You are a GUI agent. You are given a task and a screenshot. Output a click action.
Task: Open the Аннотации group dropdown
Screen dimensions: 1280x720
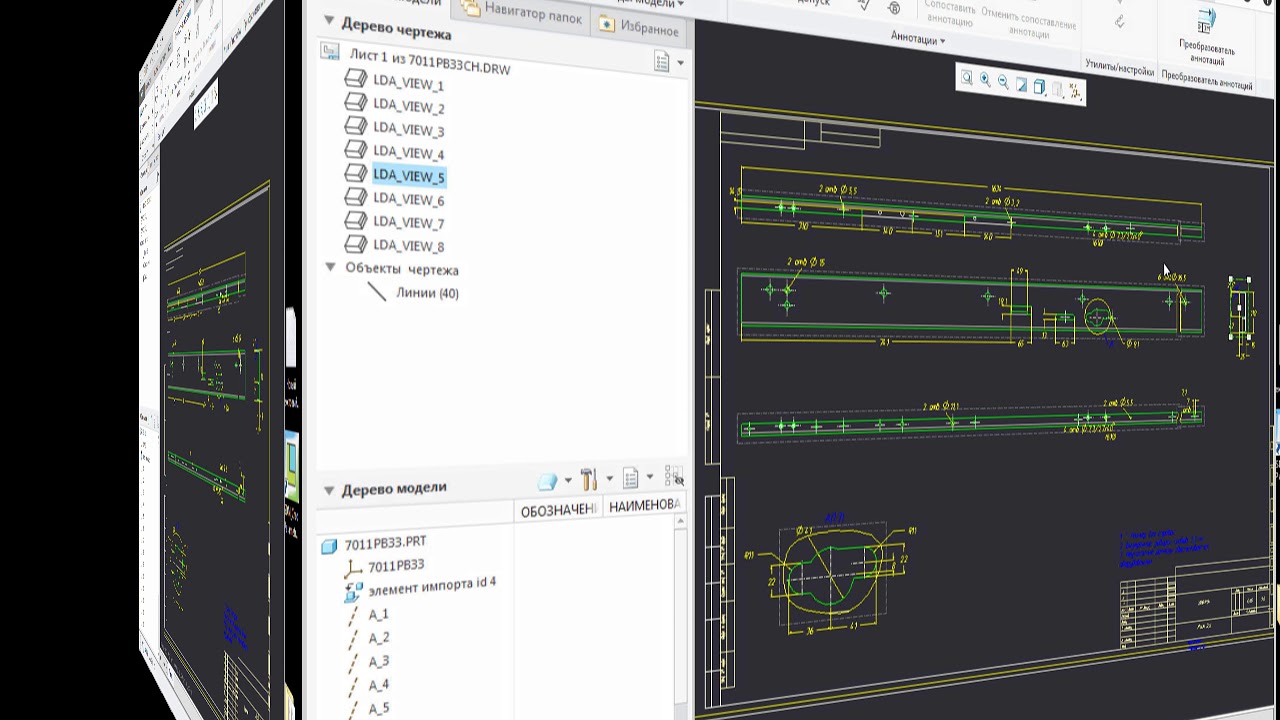(x=918, y=40)
